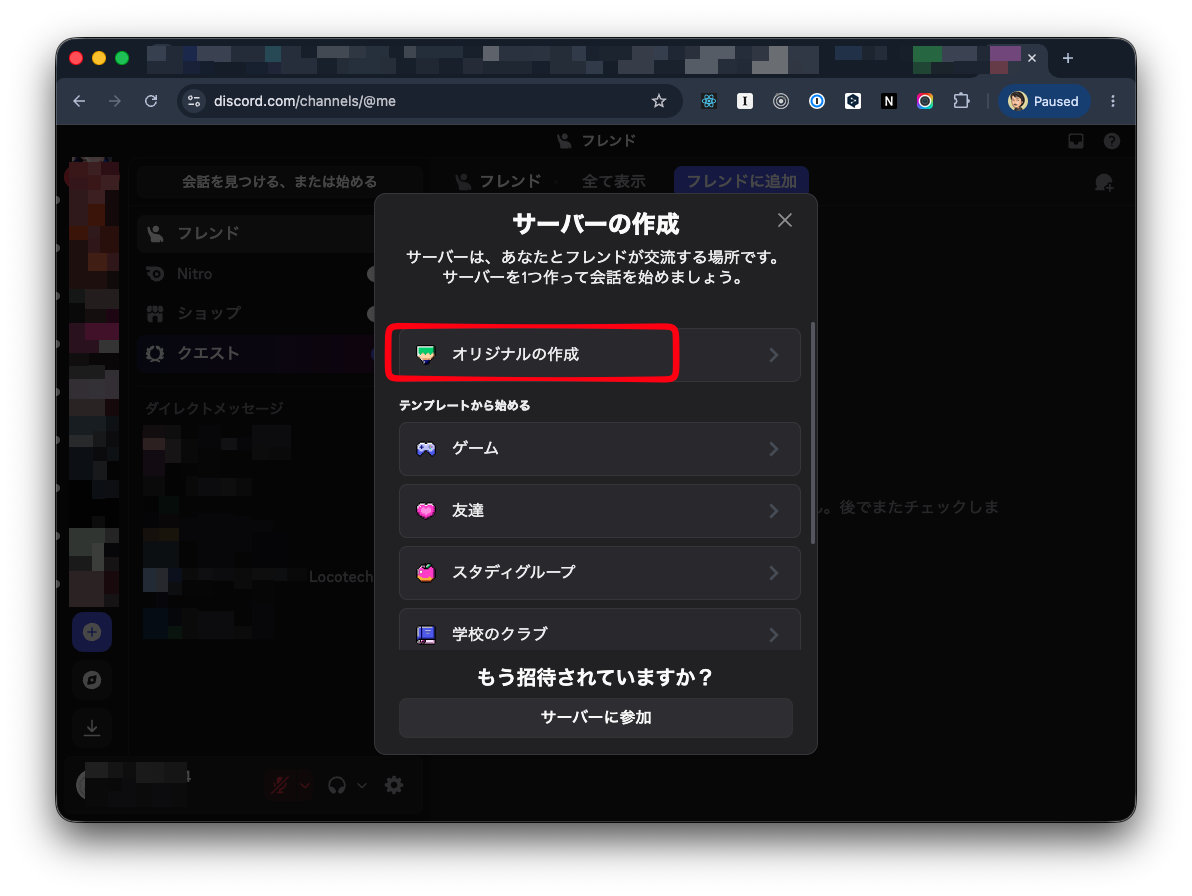Go back in the browser

pyautogui.click(x=79, y=101)
